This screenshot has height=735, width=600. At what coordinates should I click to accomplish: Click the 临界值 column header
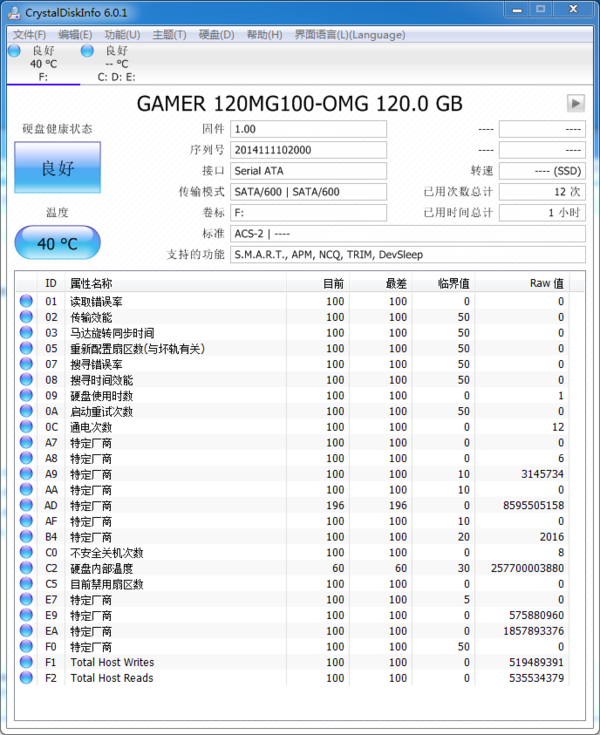pyautogui.click(x=443, y=283)
